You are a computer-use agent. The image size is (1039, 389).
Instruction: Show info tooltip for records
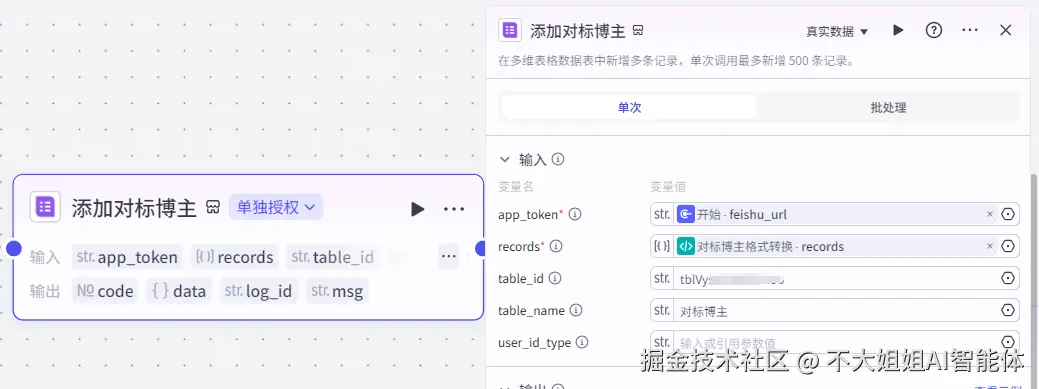556,246
